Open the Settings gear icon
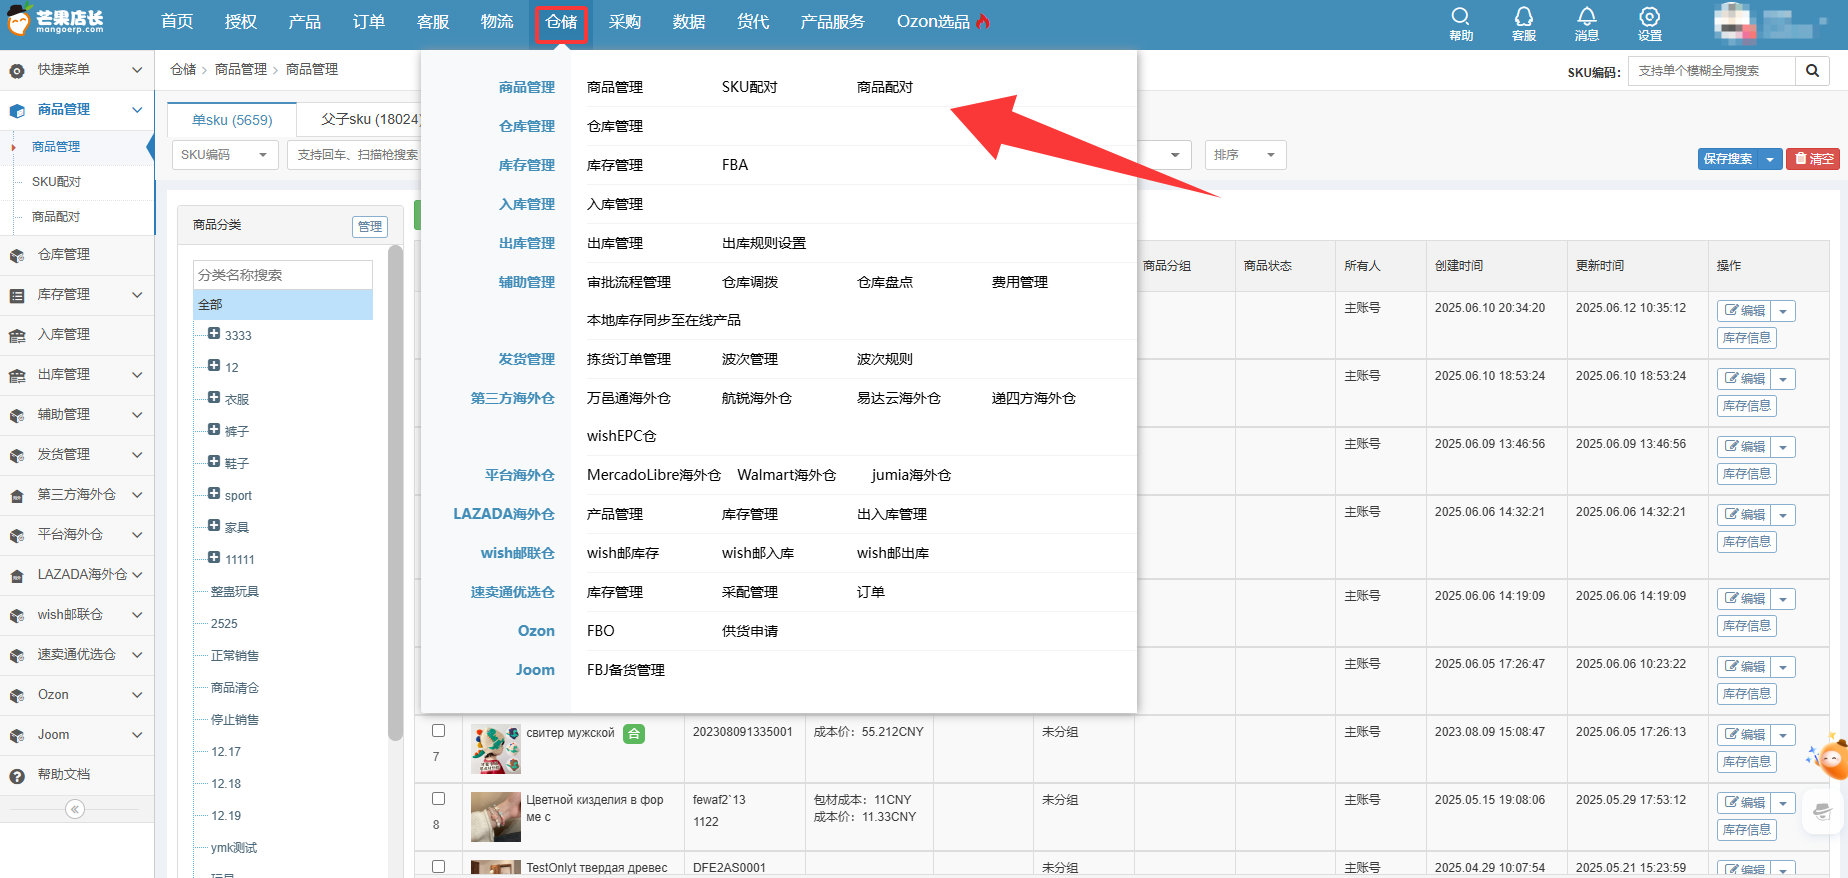 click(1649, 17)
